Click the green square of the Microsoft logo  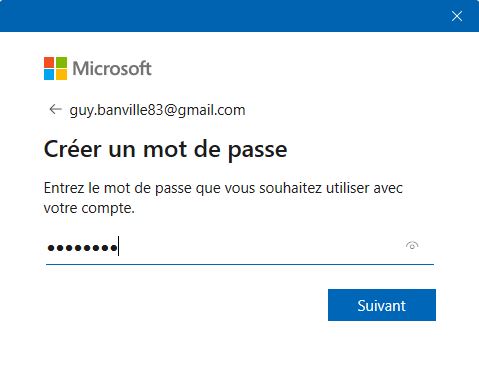[x=61, y=62]
